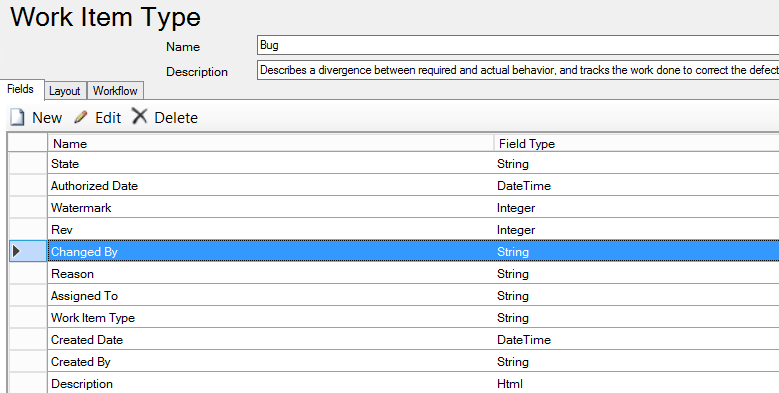Select the Fields tab
The width and height of the screenshot is (779, 393).
tap(20, 89)
